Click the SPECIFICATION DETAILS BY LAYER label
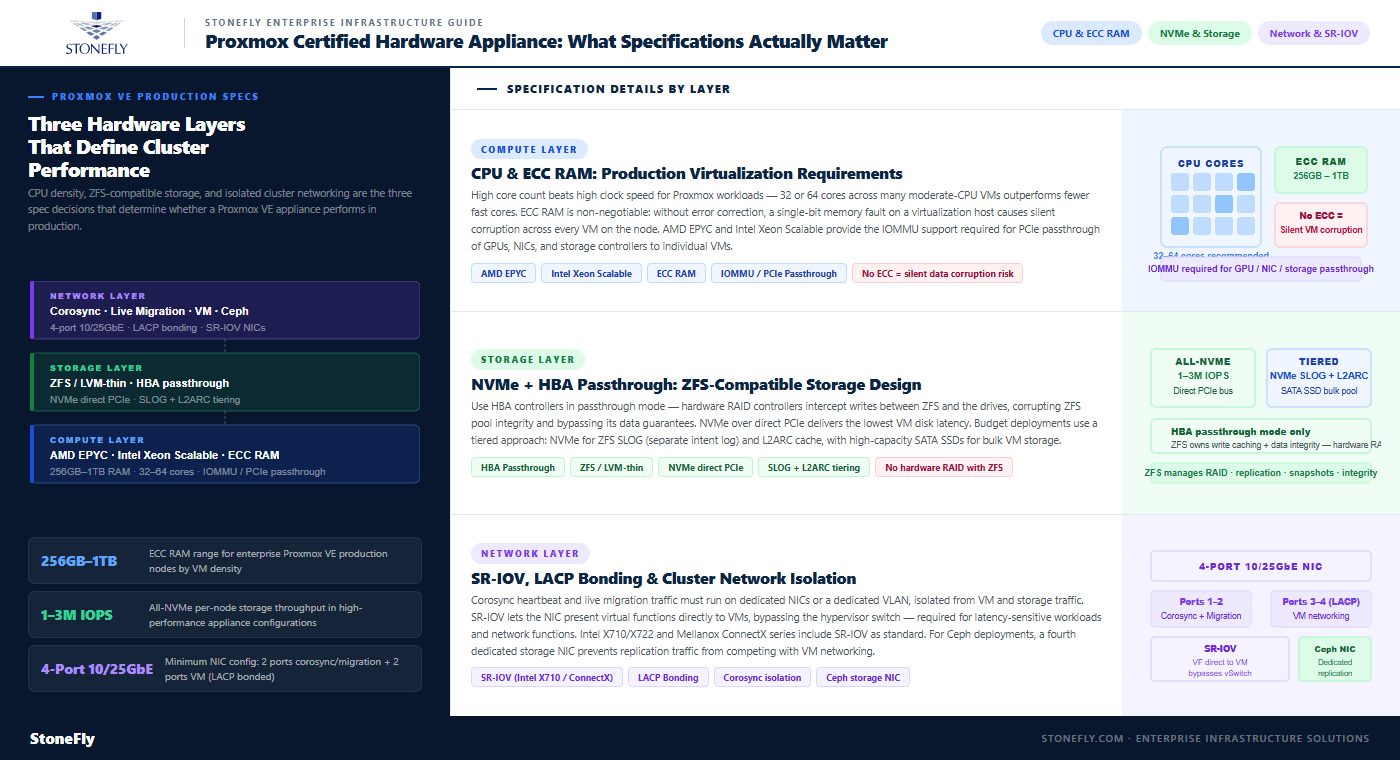The height and width of the screenshot is (760, 1400). click(x=618, y=89)
